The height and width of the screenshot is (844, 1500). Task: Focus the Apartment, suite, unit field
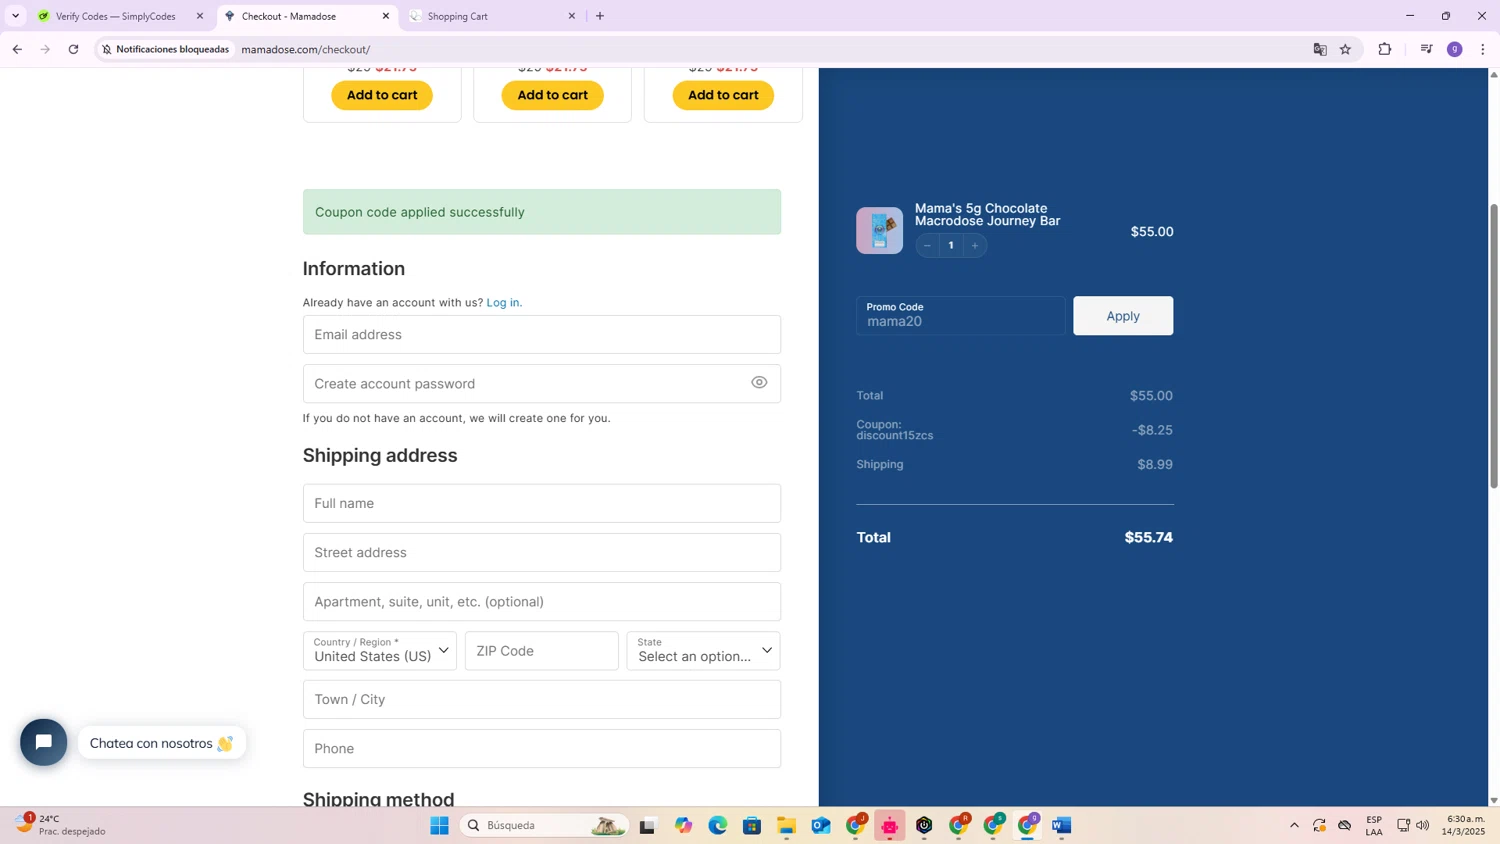[542, 601]
